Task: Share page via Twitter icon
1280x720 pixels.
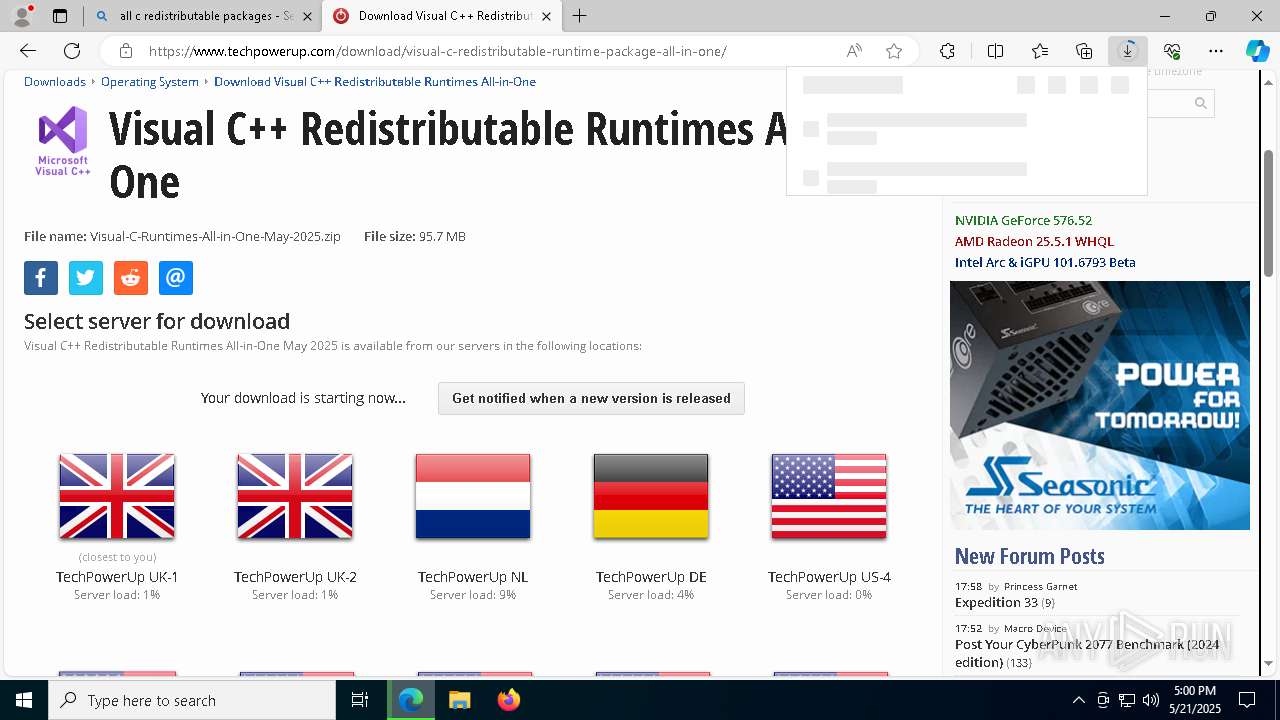Action: (x=86, y=278)
